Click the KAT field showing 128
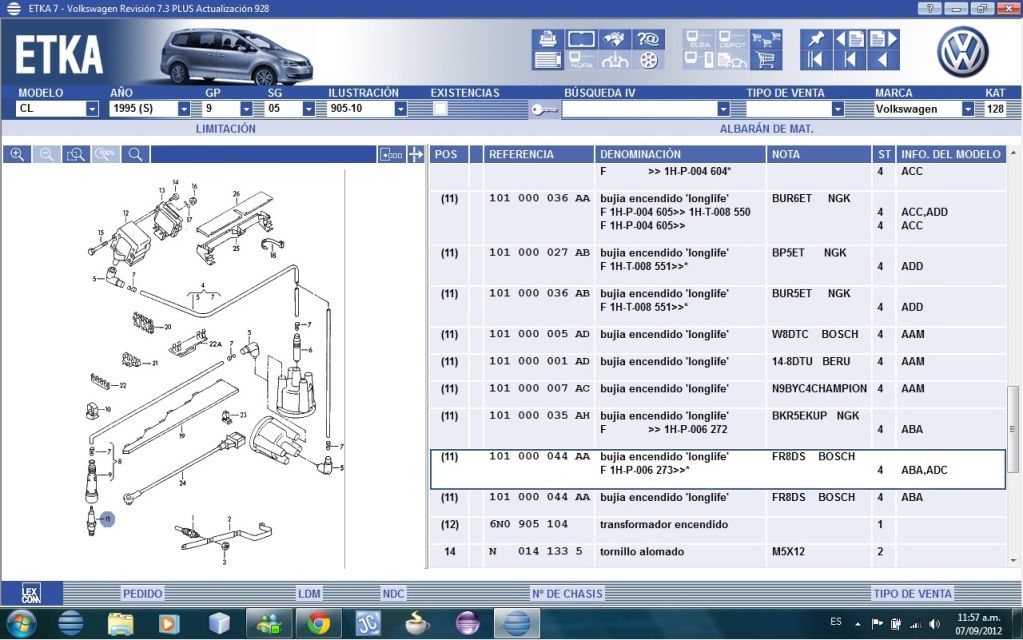 pyautogui.click(x=995, y=109)
